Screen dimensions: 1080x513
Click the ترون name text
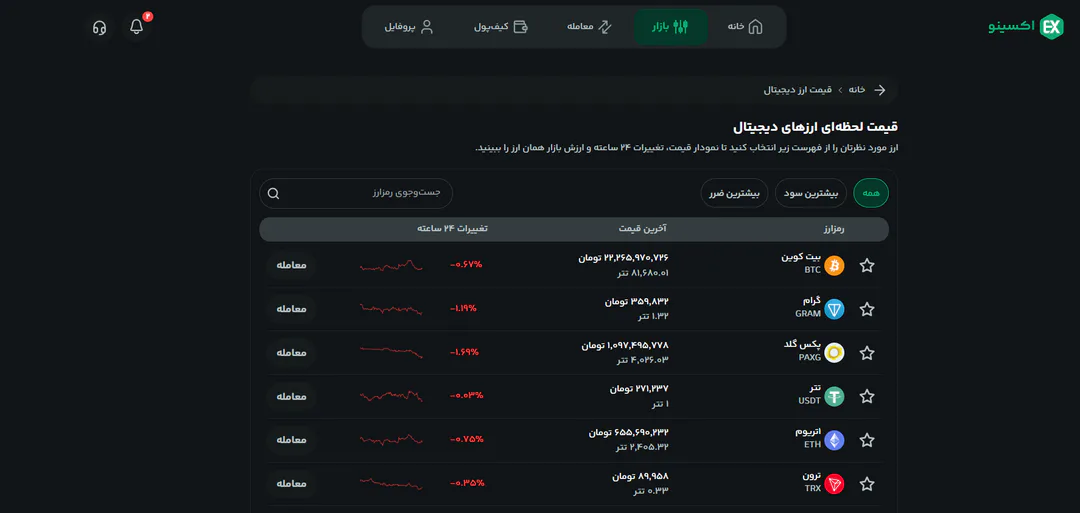812,476
